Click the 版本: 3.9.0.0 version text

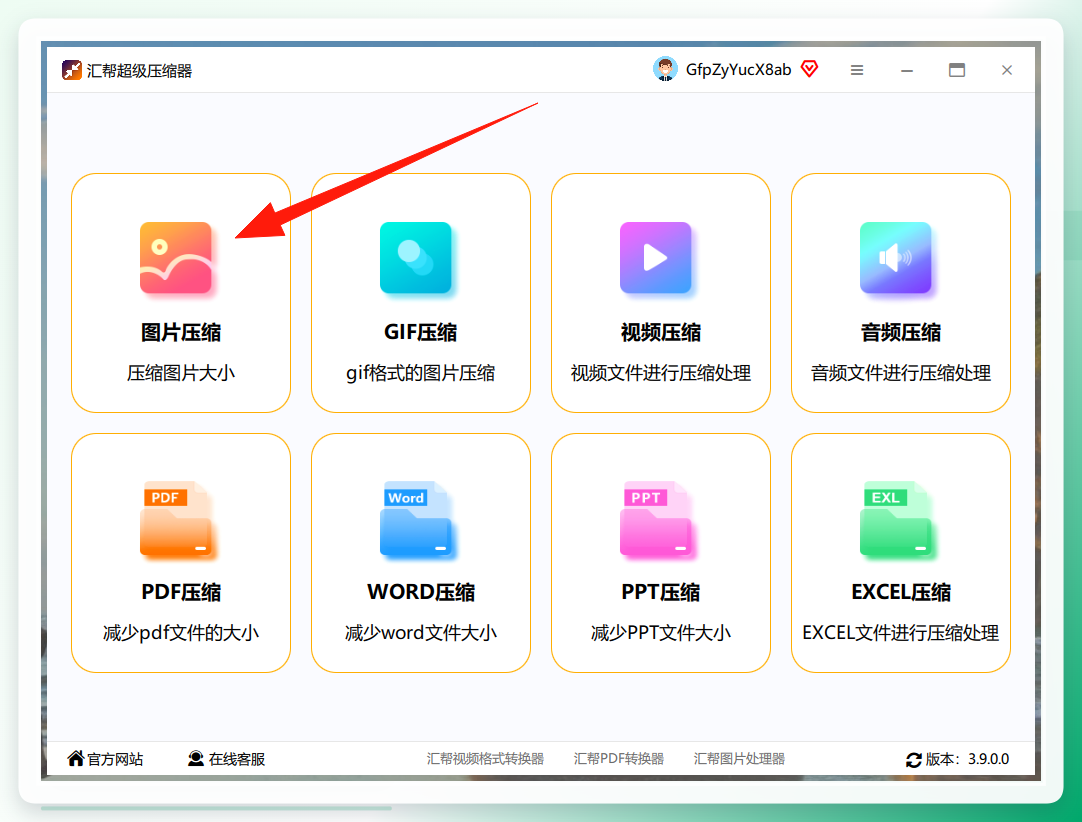coord(967,759)
